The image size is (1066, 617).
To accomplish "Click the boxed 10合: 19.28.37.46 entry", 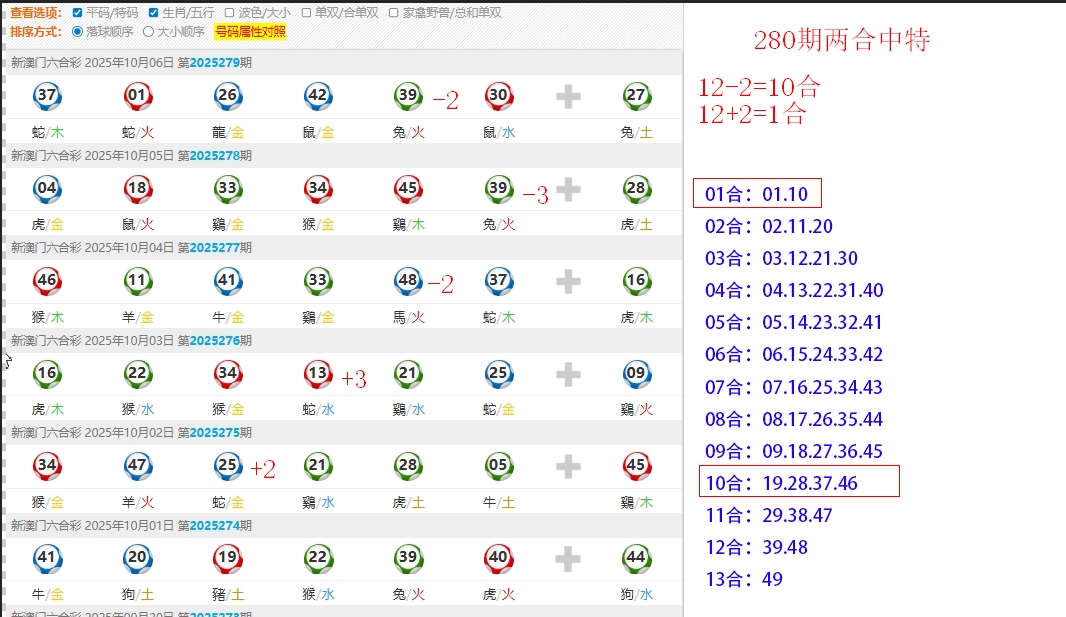I will pyautogui.click(x=799, y=482).
